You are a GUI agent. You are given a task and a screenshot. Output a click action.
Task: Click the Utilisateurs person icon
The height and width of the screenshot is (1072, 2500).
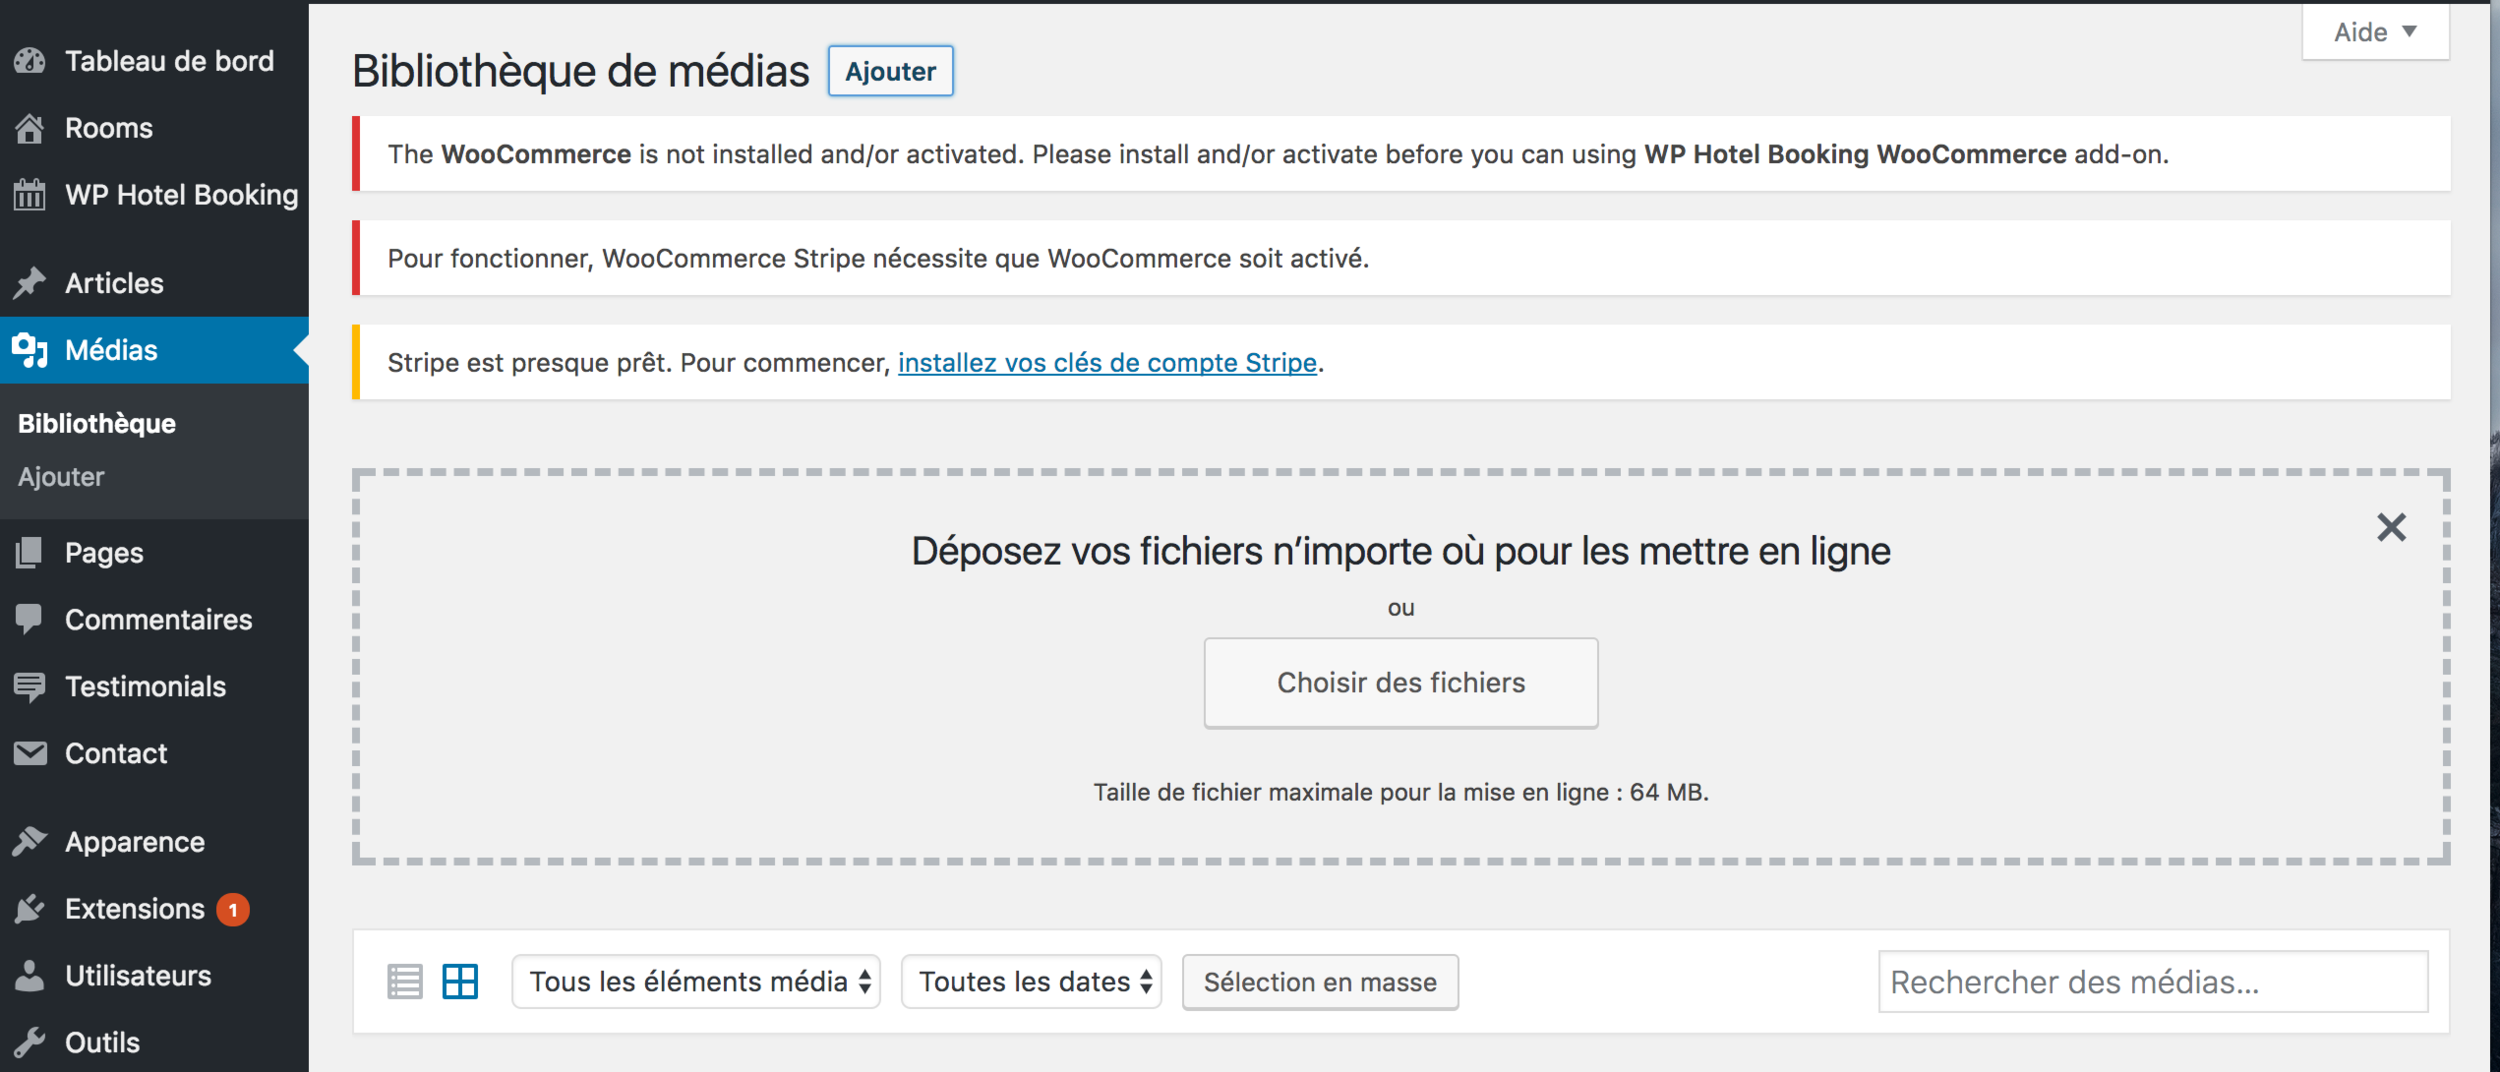(x=30, y=975)
